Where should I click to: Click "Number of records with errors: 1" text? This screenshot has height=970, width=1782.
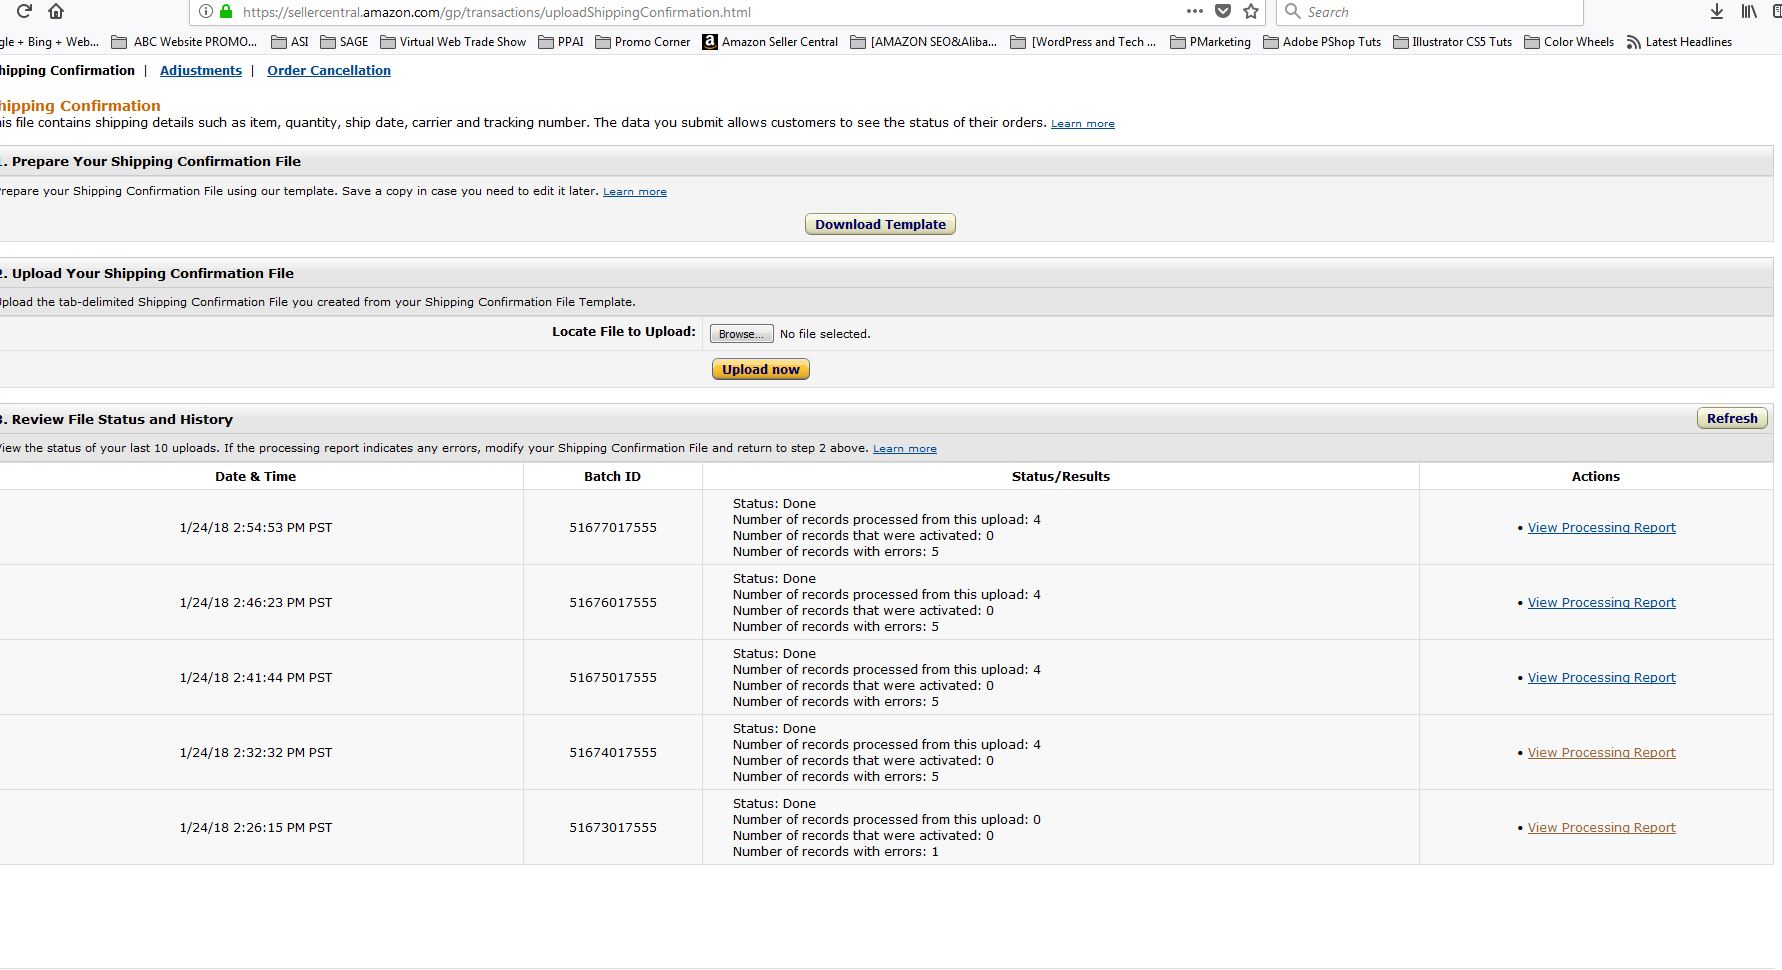click(836, 852)
